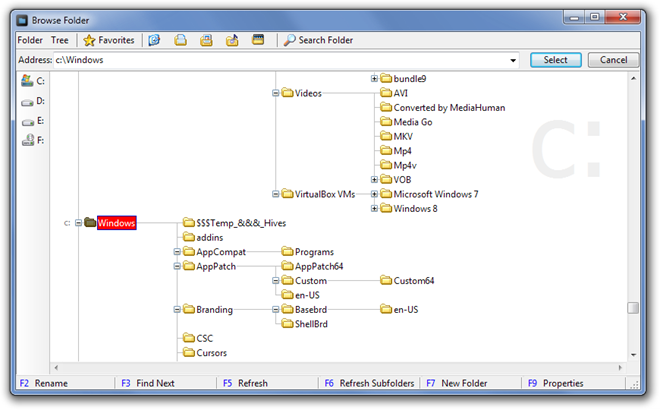
Task: Select the Media Go folder
Action: (x=406, y=122)
